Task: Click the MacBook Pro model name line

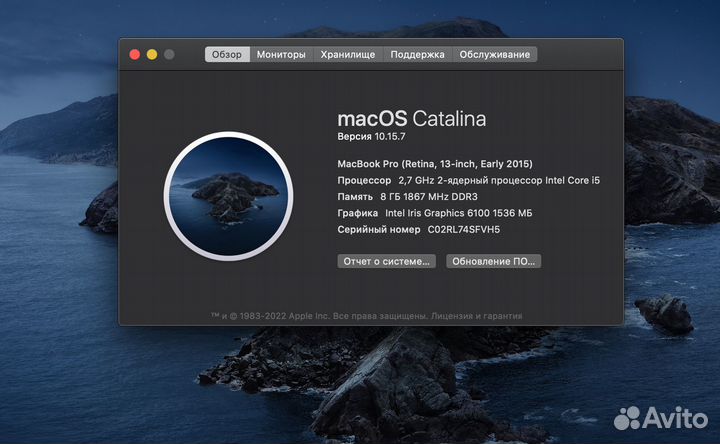Action: [435, 164]
